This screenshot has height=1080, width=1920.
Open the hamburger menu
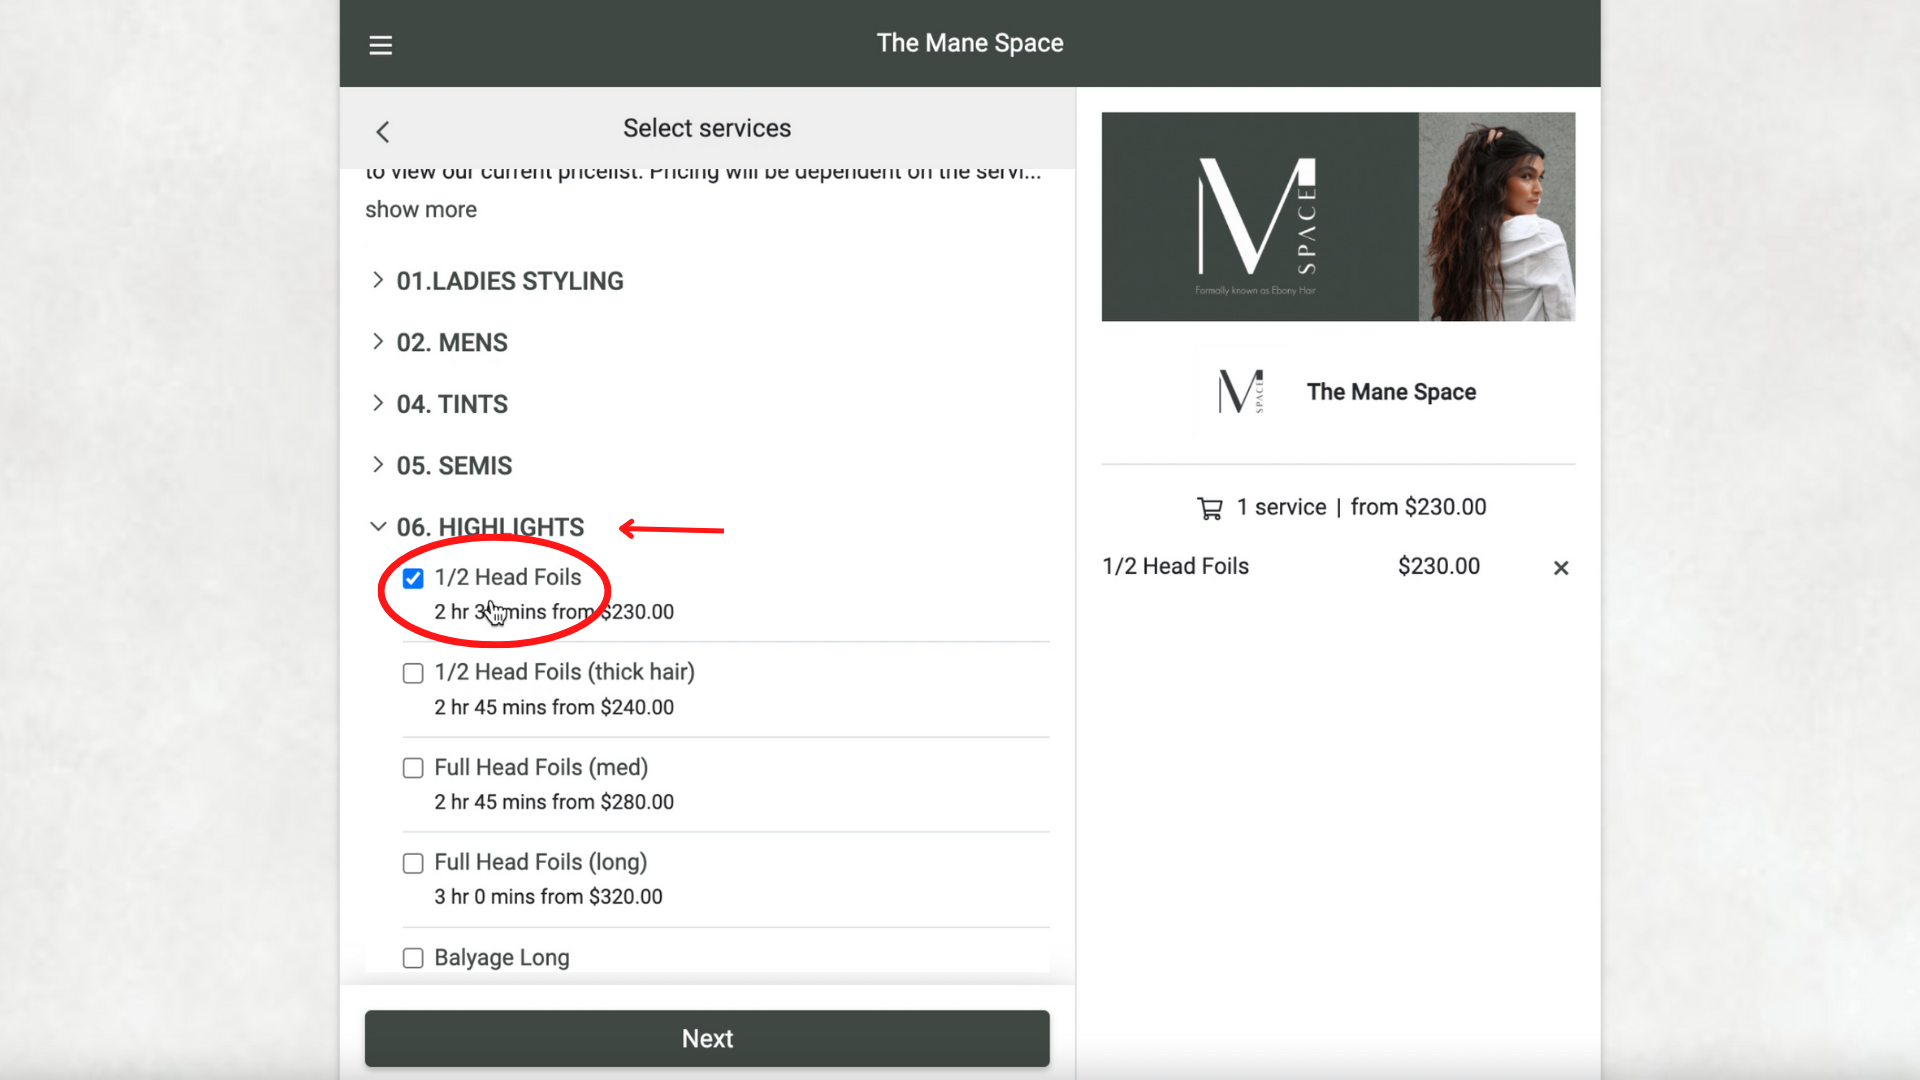[x=380, y=45]
